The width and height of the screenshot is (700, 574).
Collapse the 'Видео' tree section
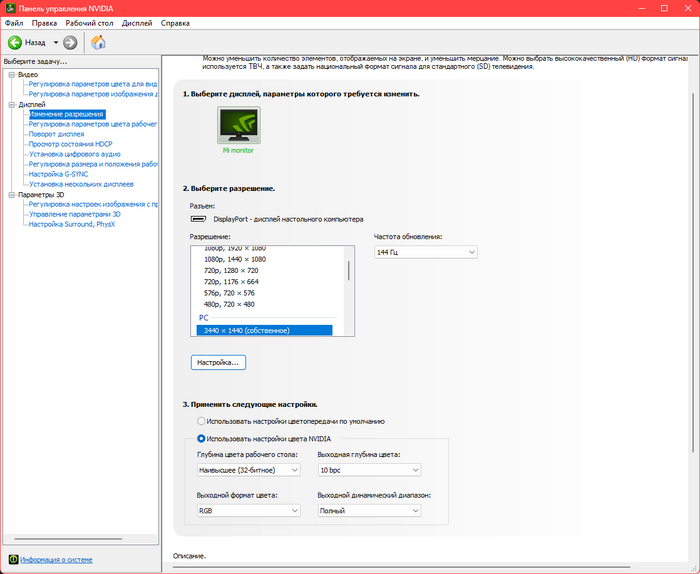pos(11,74)
